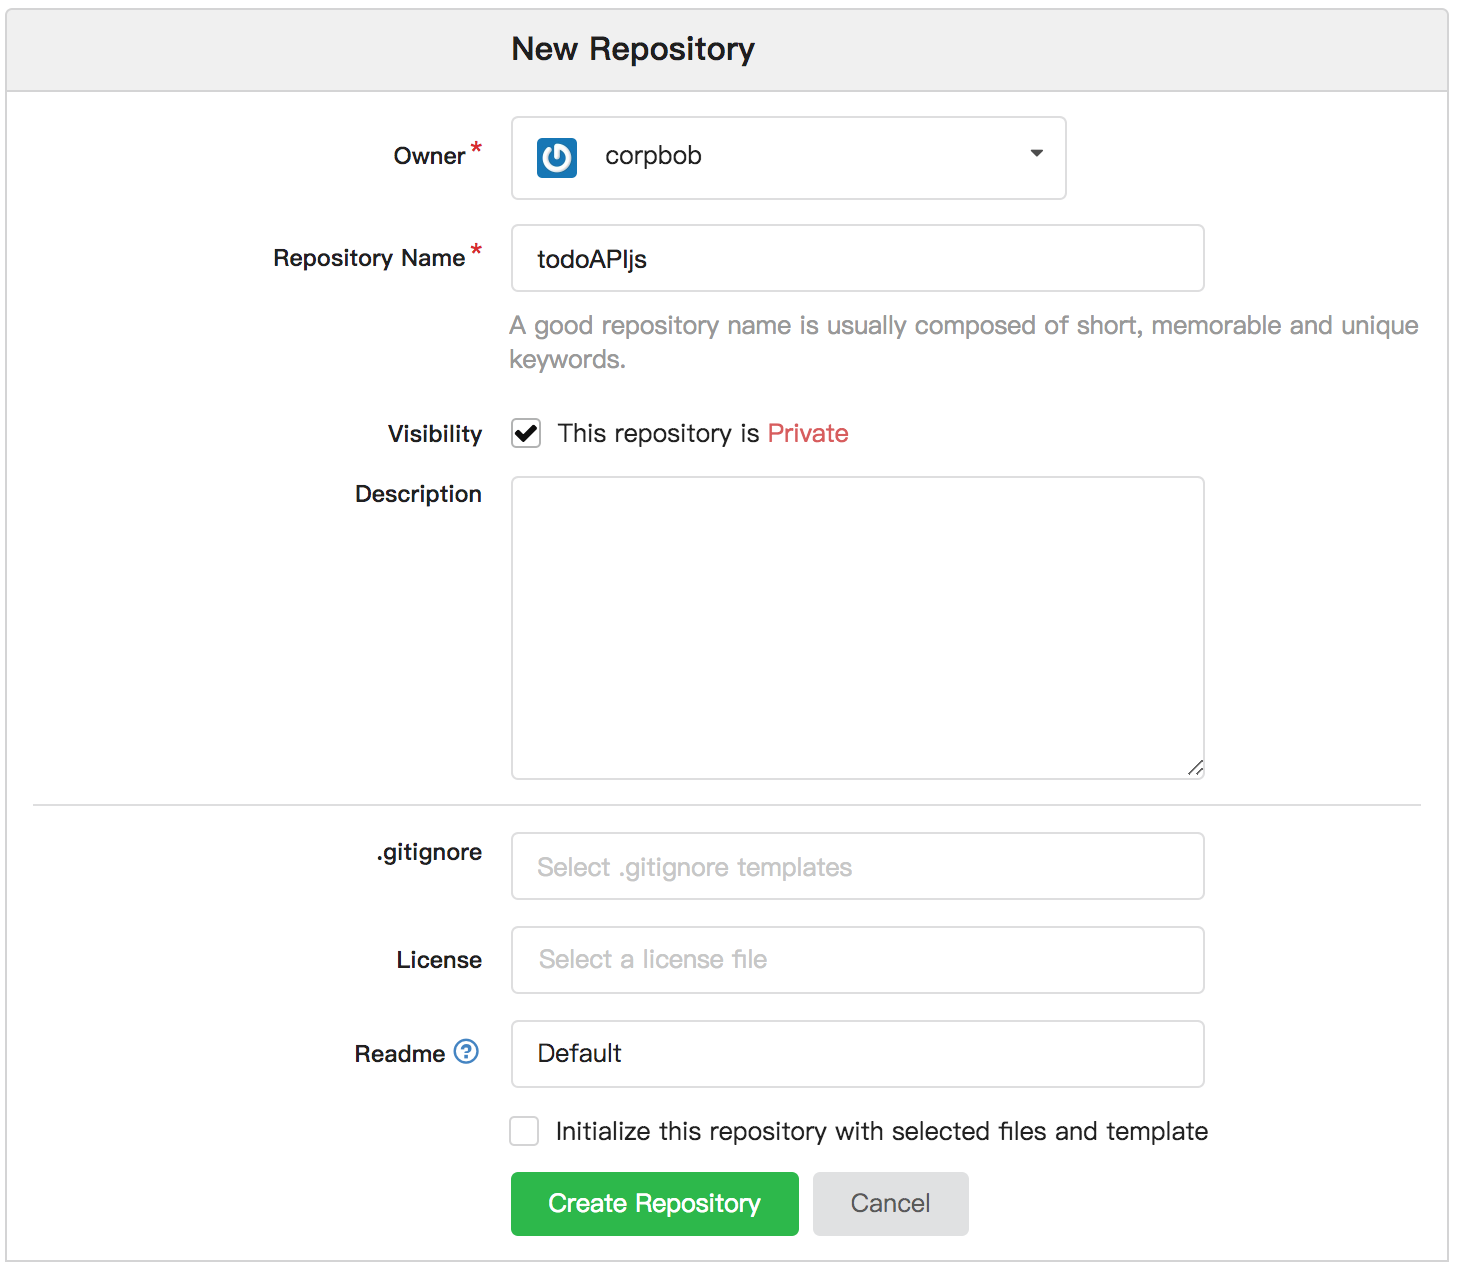Screen dimensions: 1478x1288
Task: Click the Readme label text
Action: coord(400,1054)
